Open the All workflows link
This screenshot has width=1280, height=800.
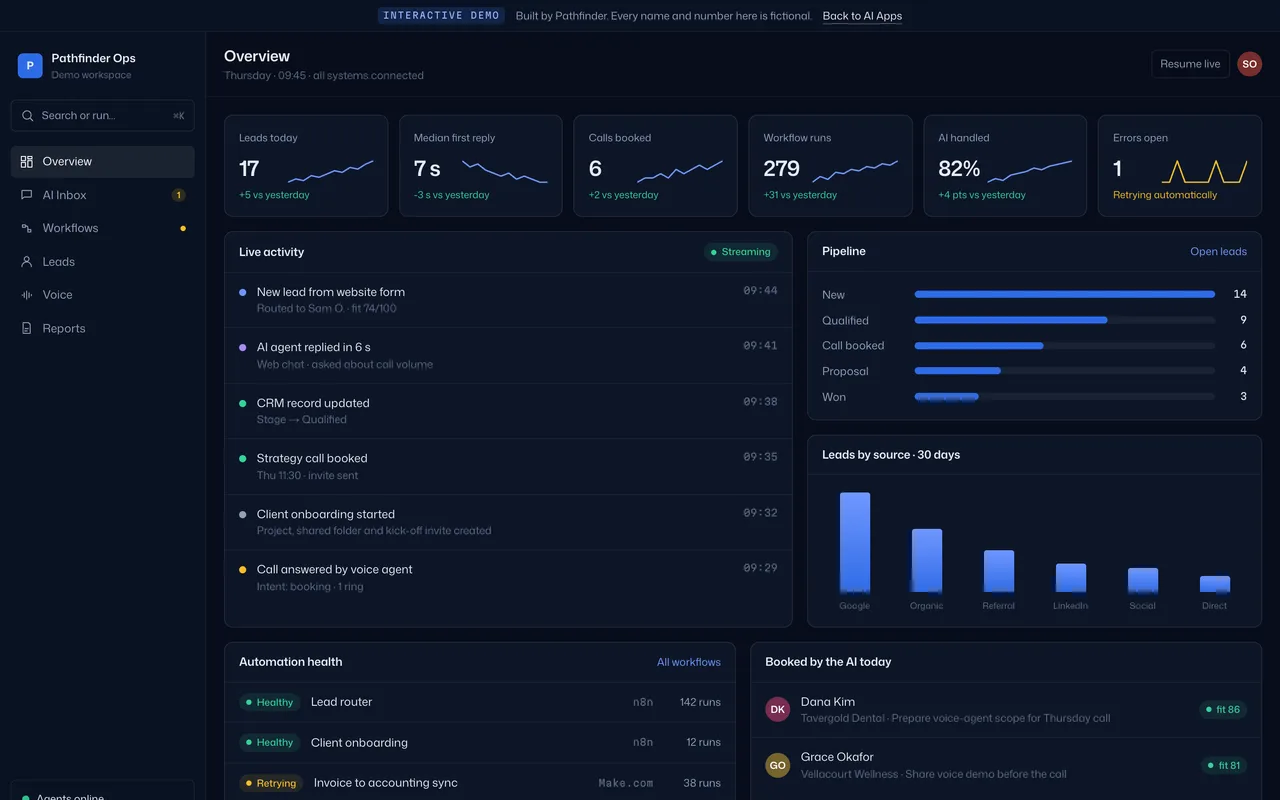(689, 662)
